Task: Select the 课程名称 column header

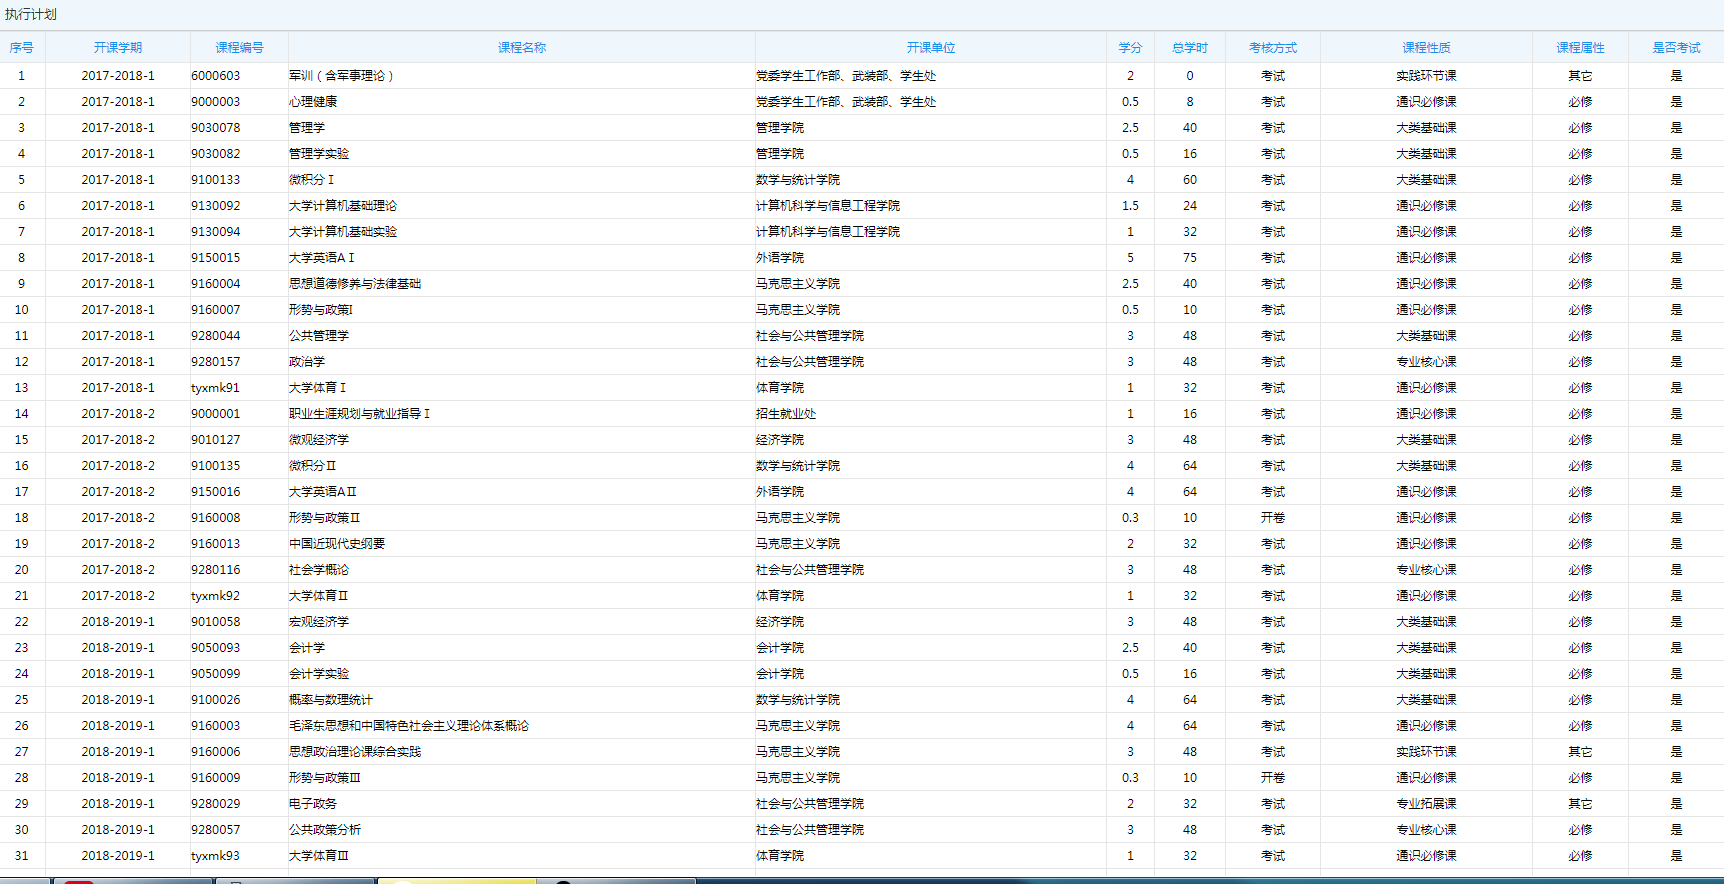Action: pyautogui.click(x=522, y=48)
